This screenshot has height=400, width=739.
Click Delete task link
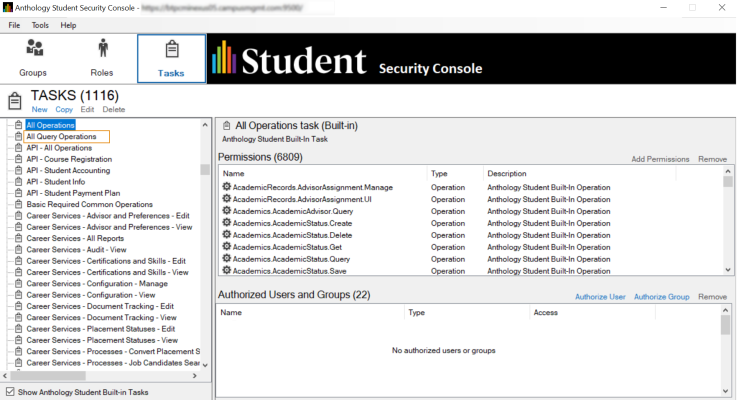114,109
